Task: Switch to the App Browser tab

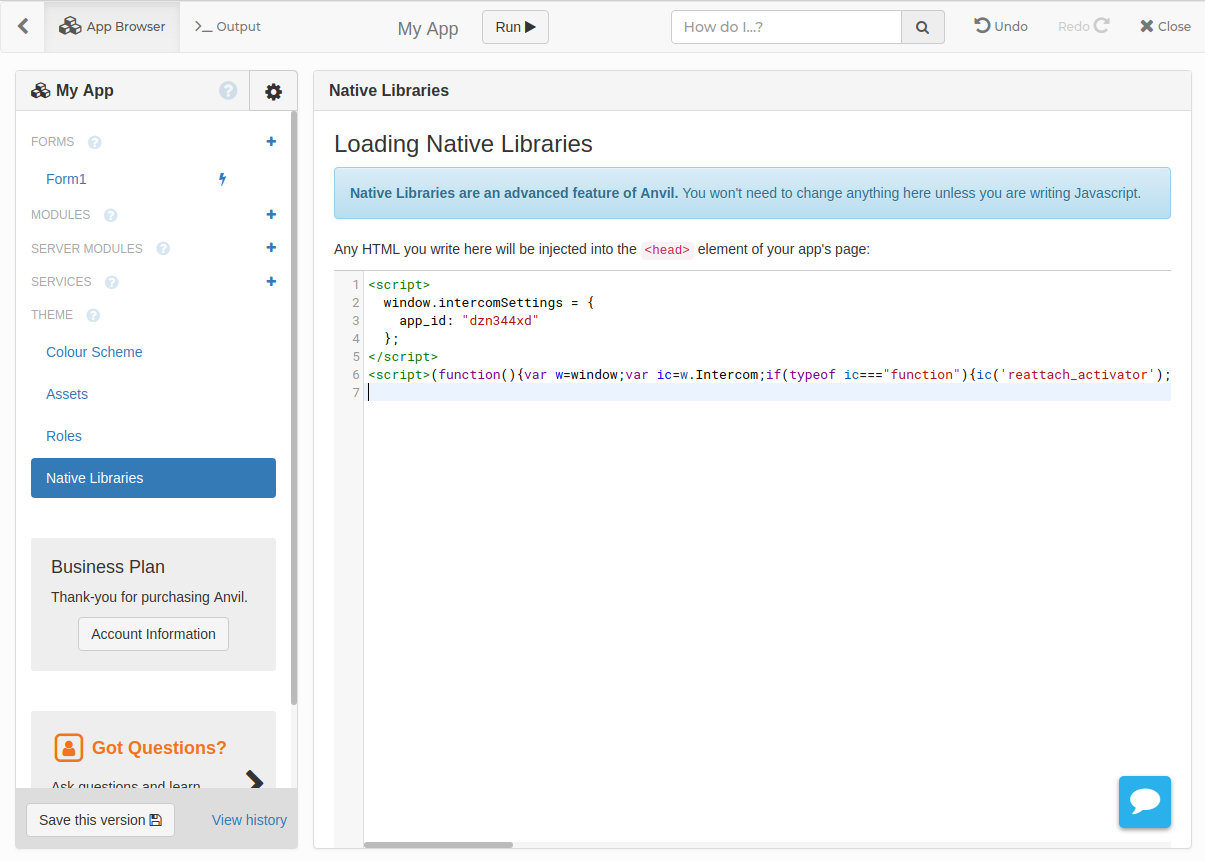Action: (x=112, y=26)
